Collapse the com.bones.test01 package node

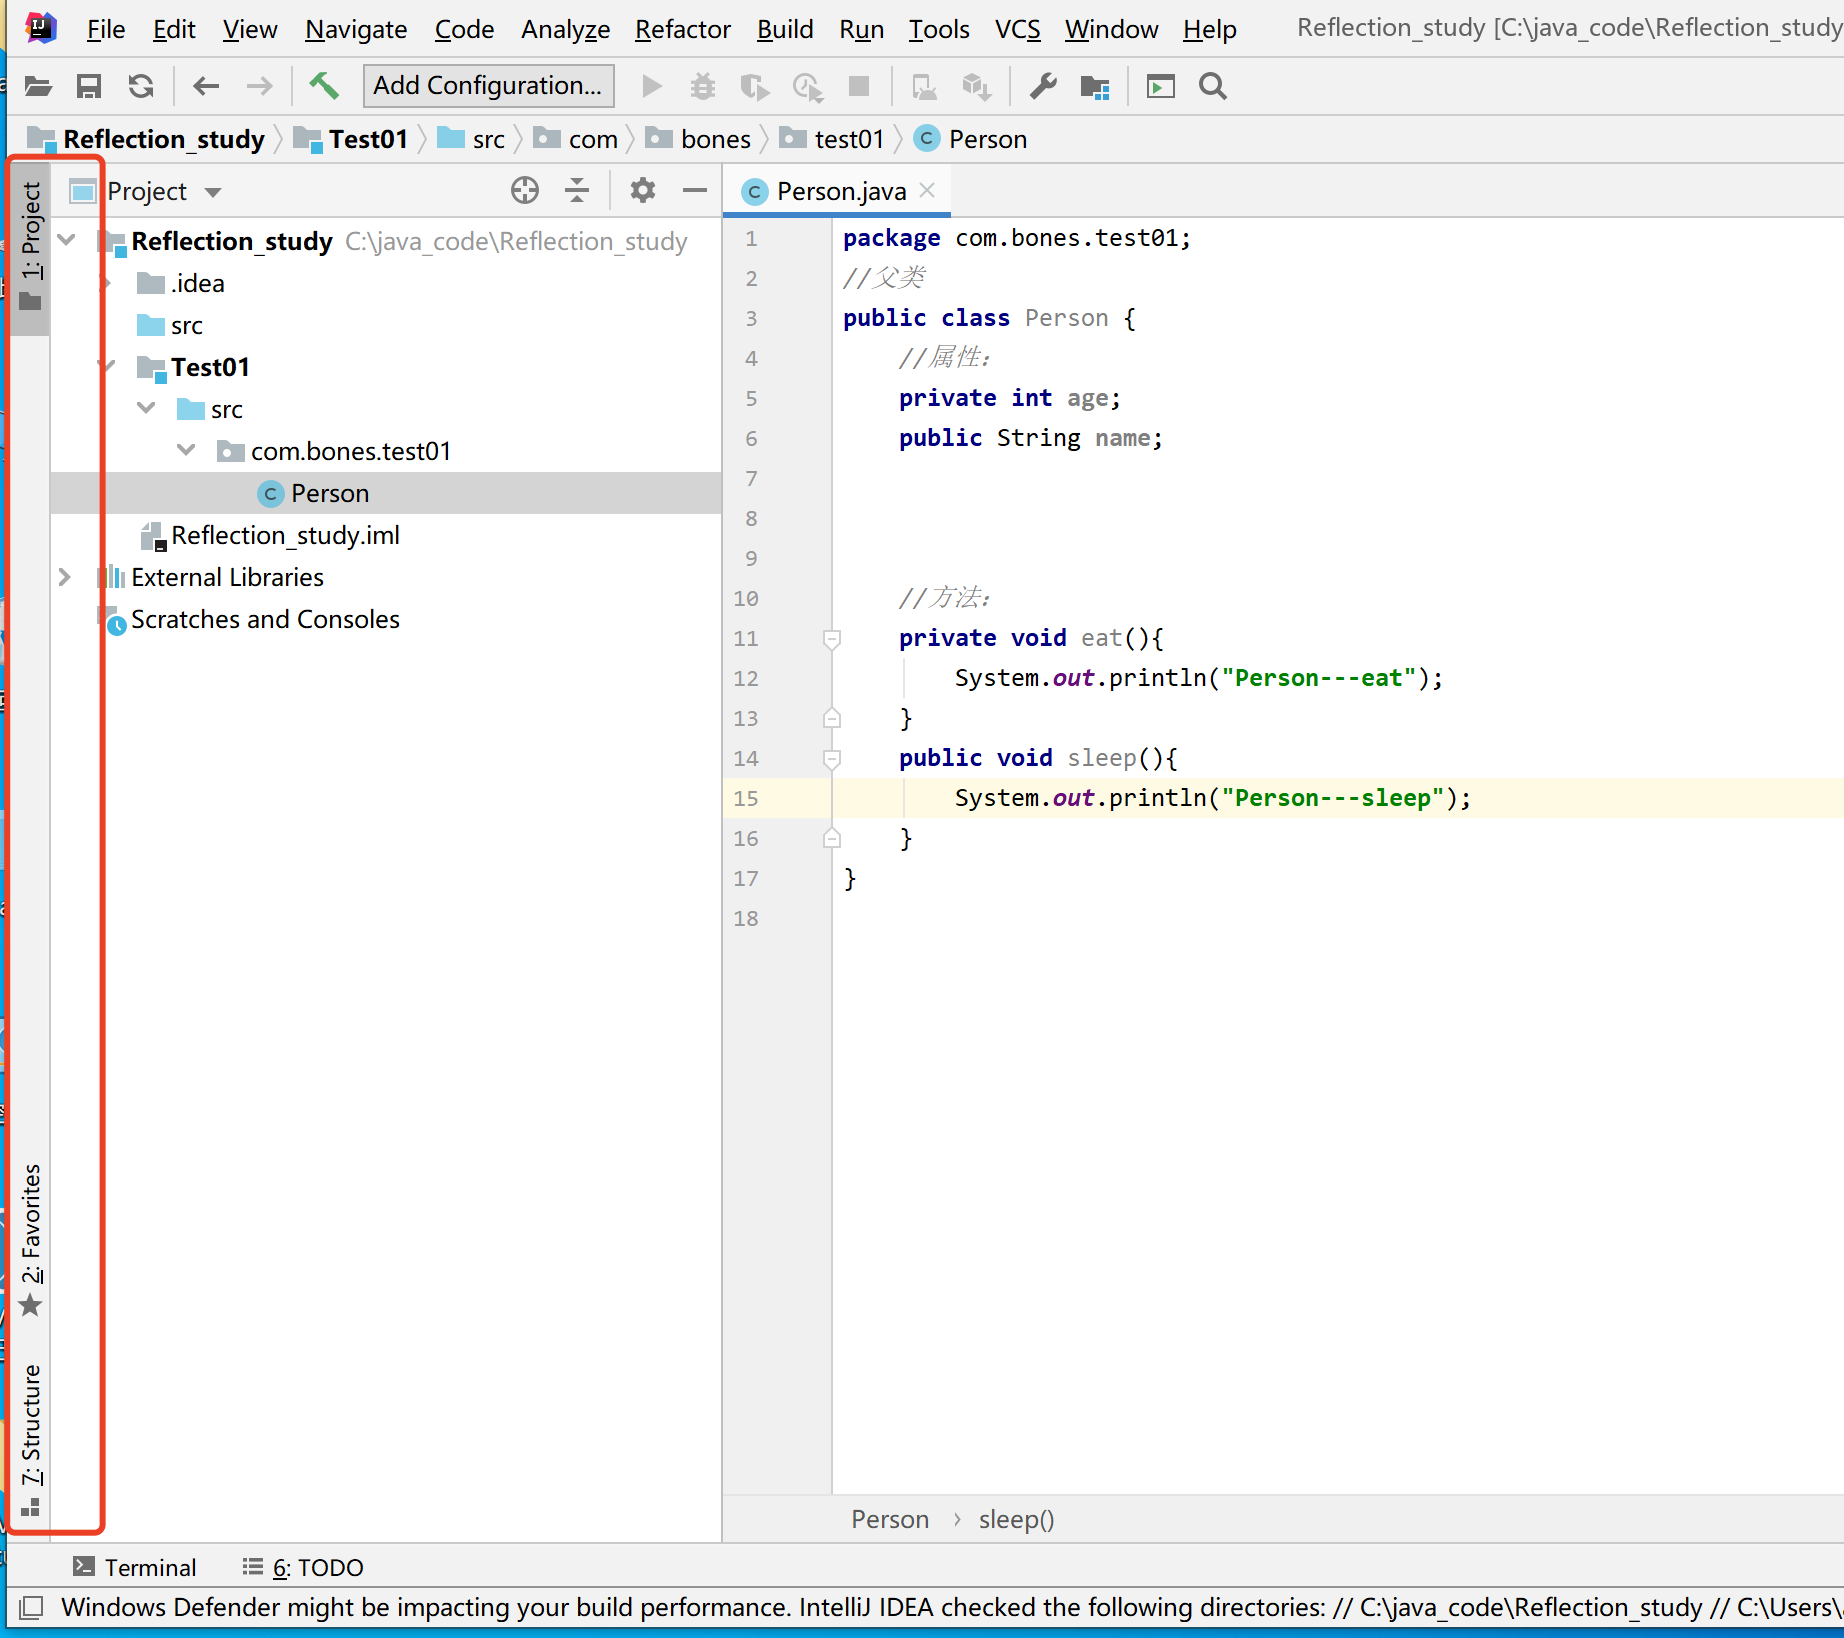(x=186, y=451)
